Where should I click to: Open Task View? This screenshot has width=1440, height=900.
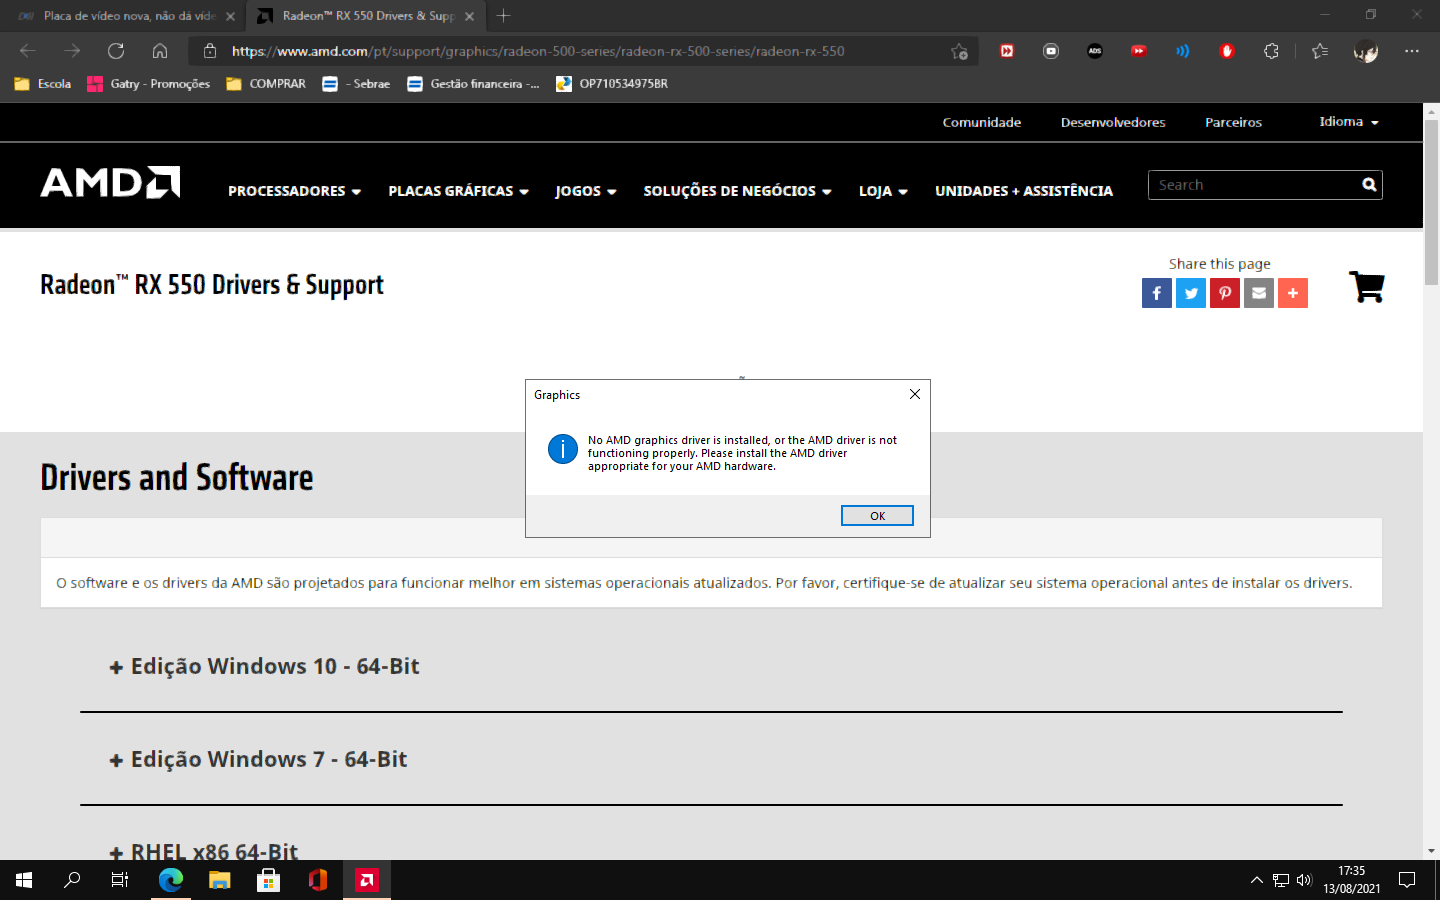pos(120,880)
